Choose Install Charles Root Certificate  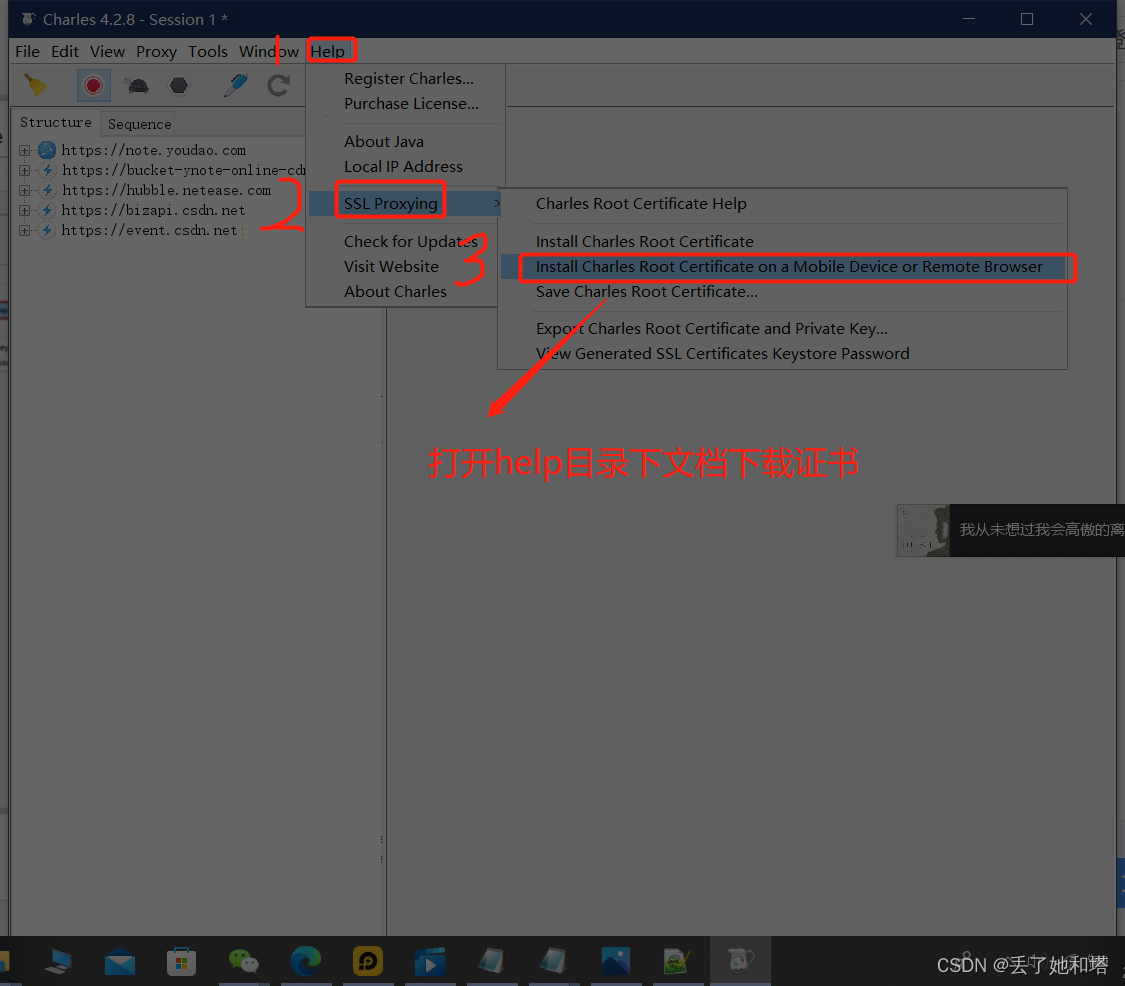coord(644,241)
